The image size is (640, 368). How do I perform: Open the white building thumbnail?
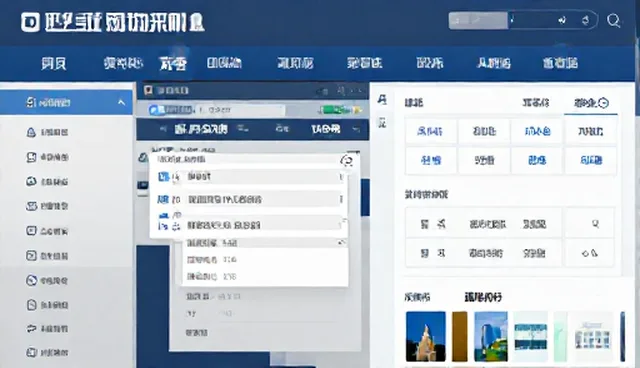[x=593, y=336]
